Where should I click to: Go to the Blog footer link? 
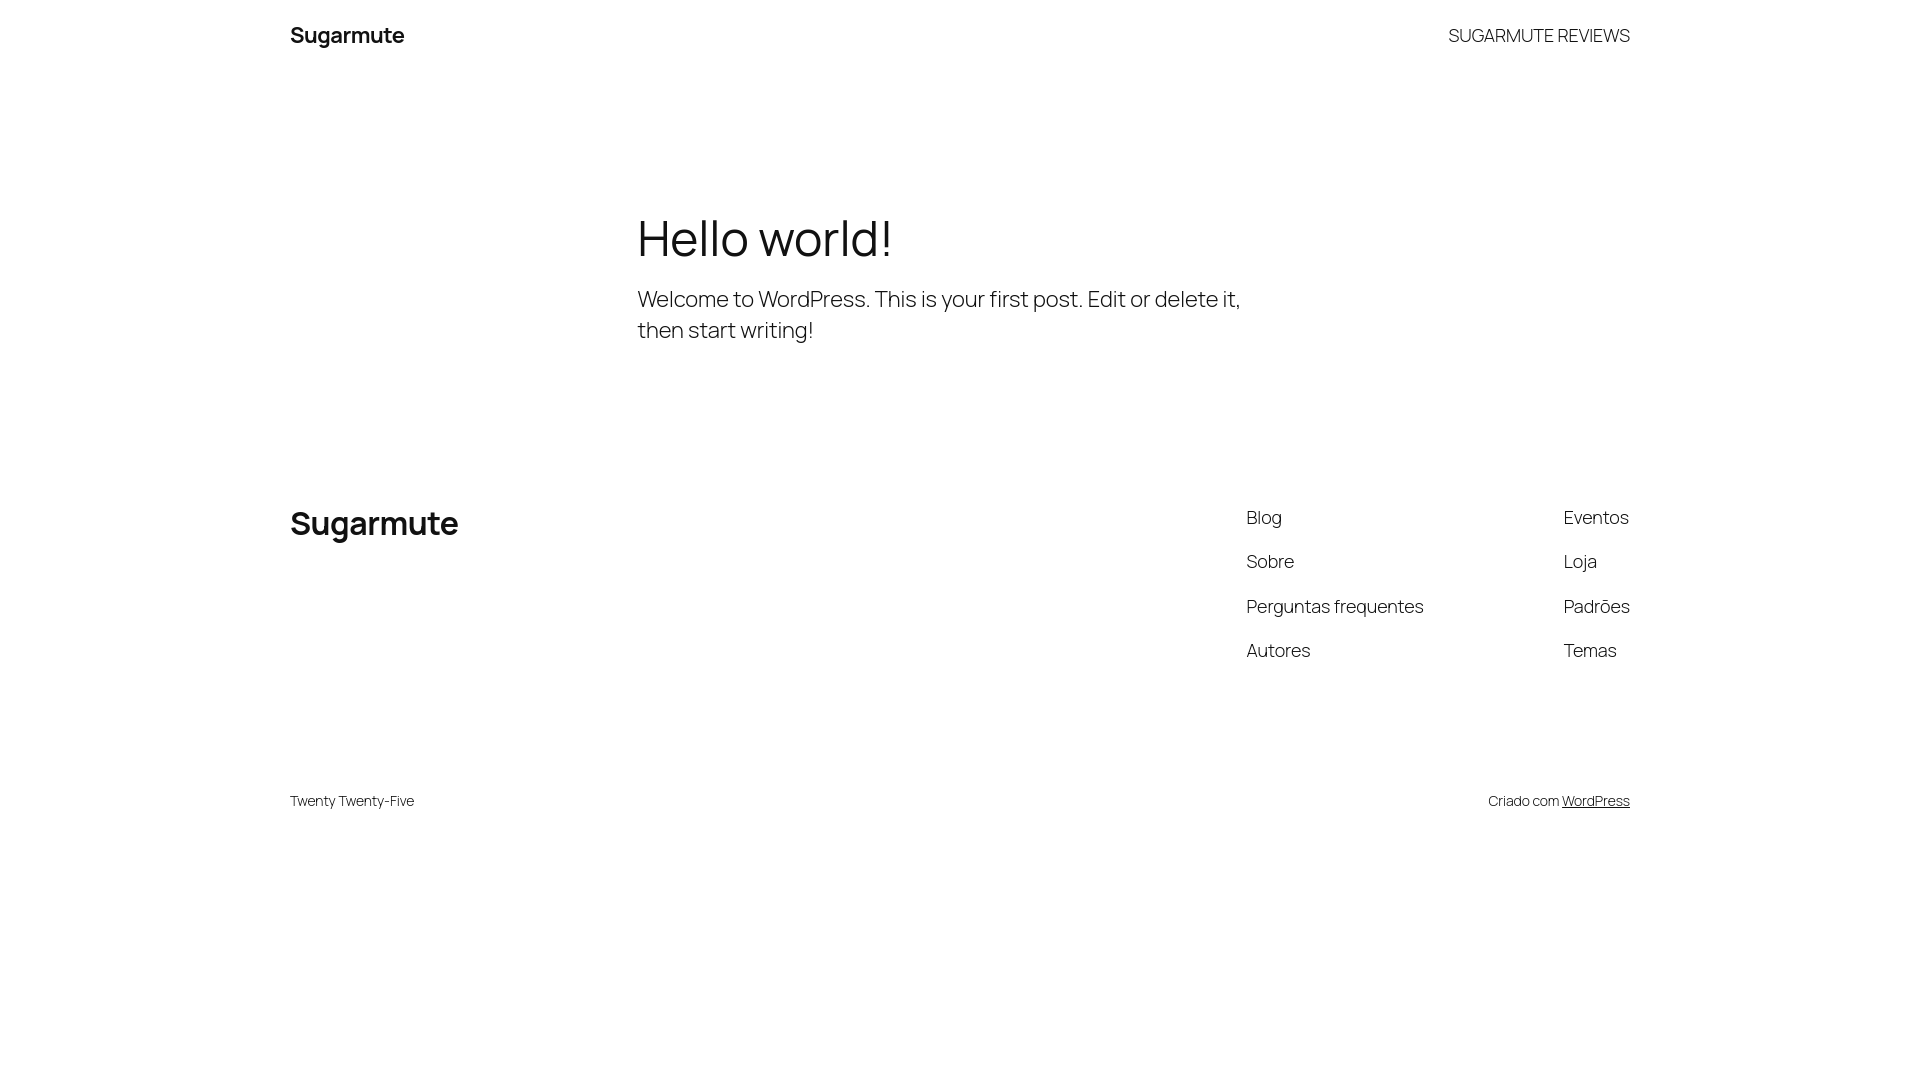point(1263,517)
